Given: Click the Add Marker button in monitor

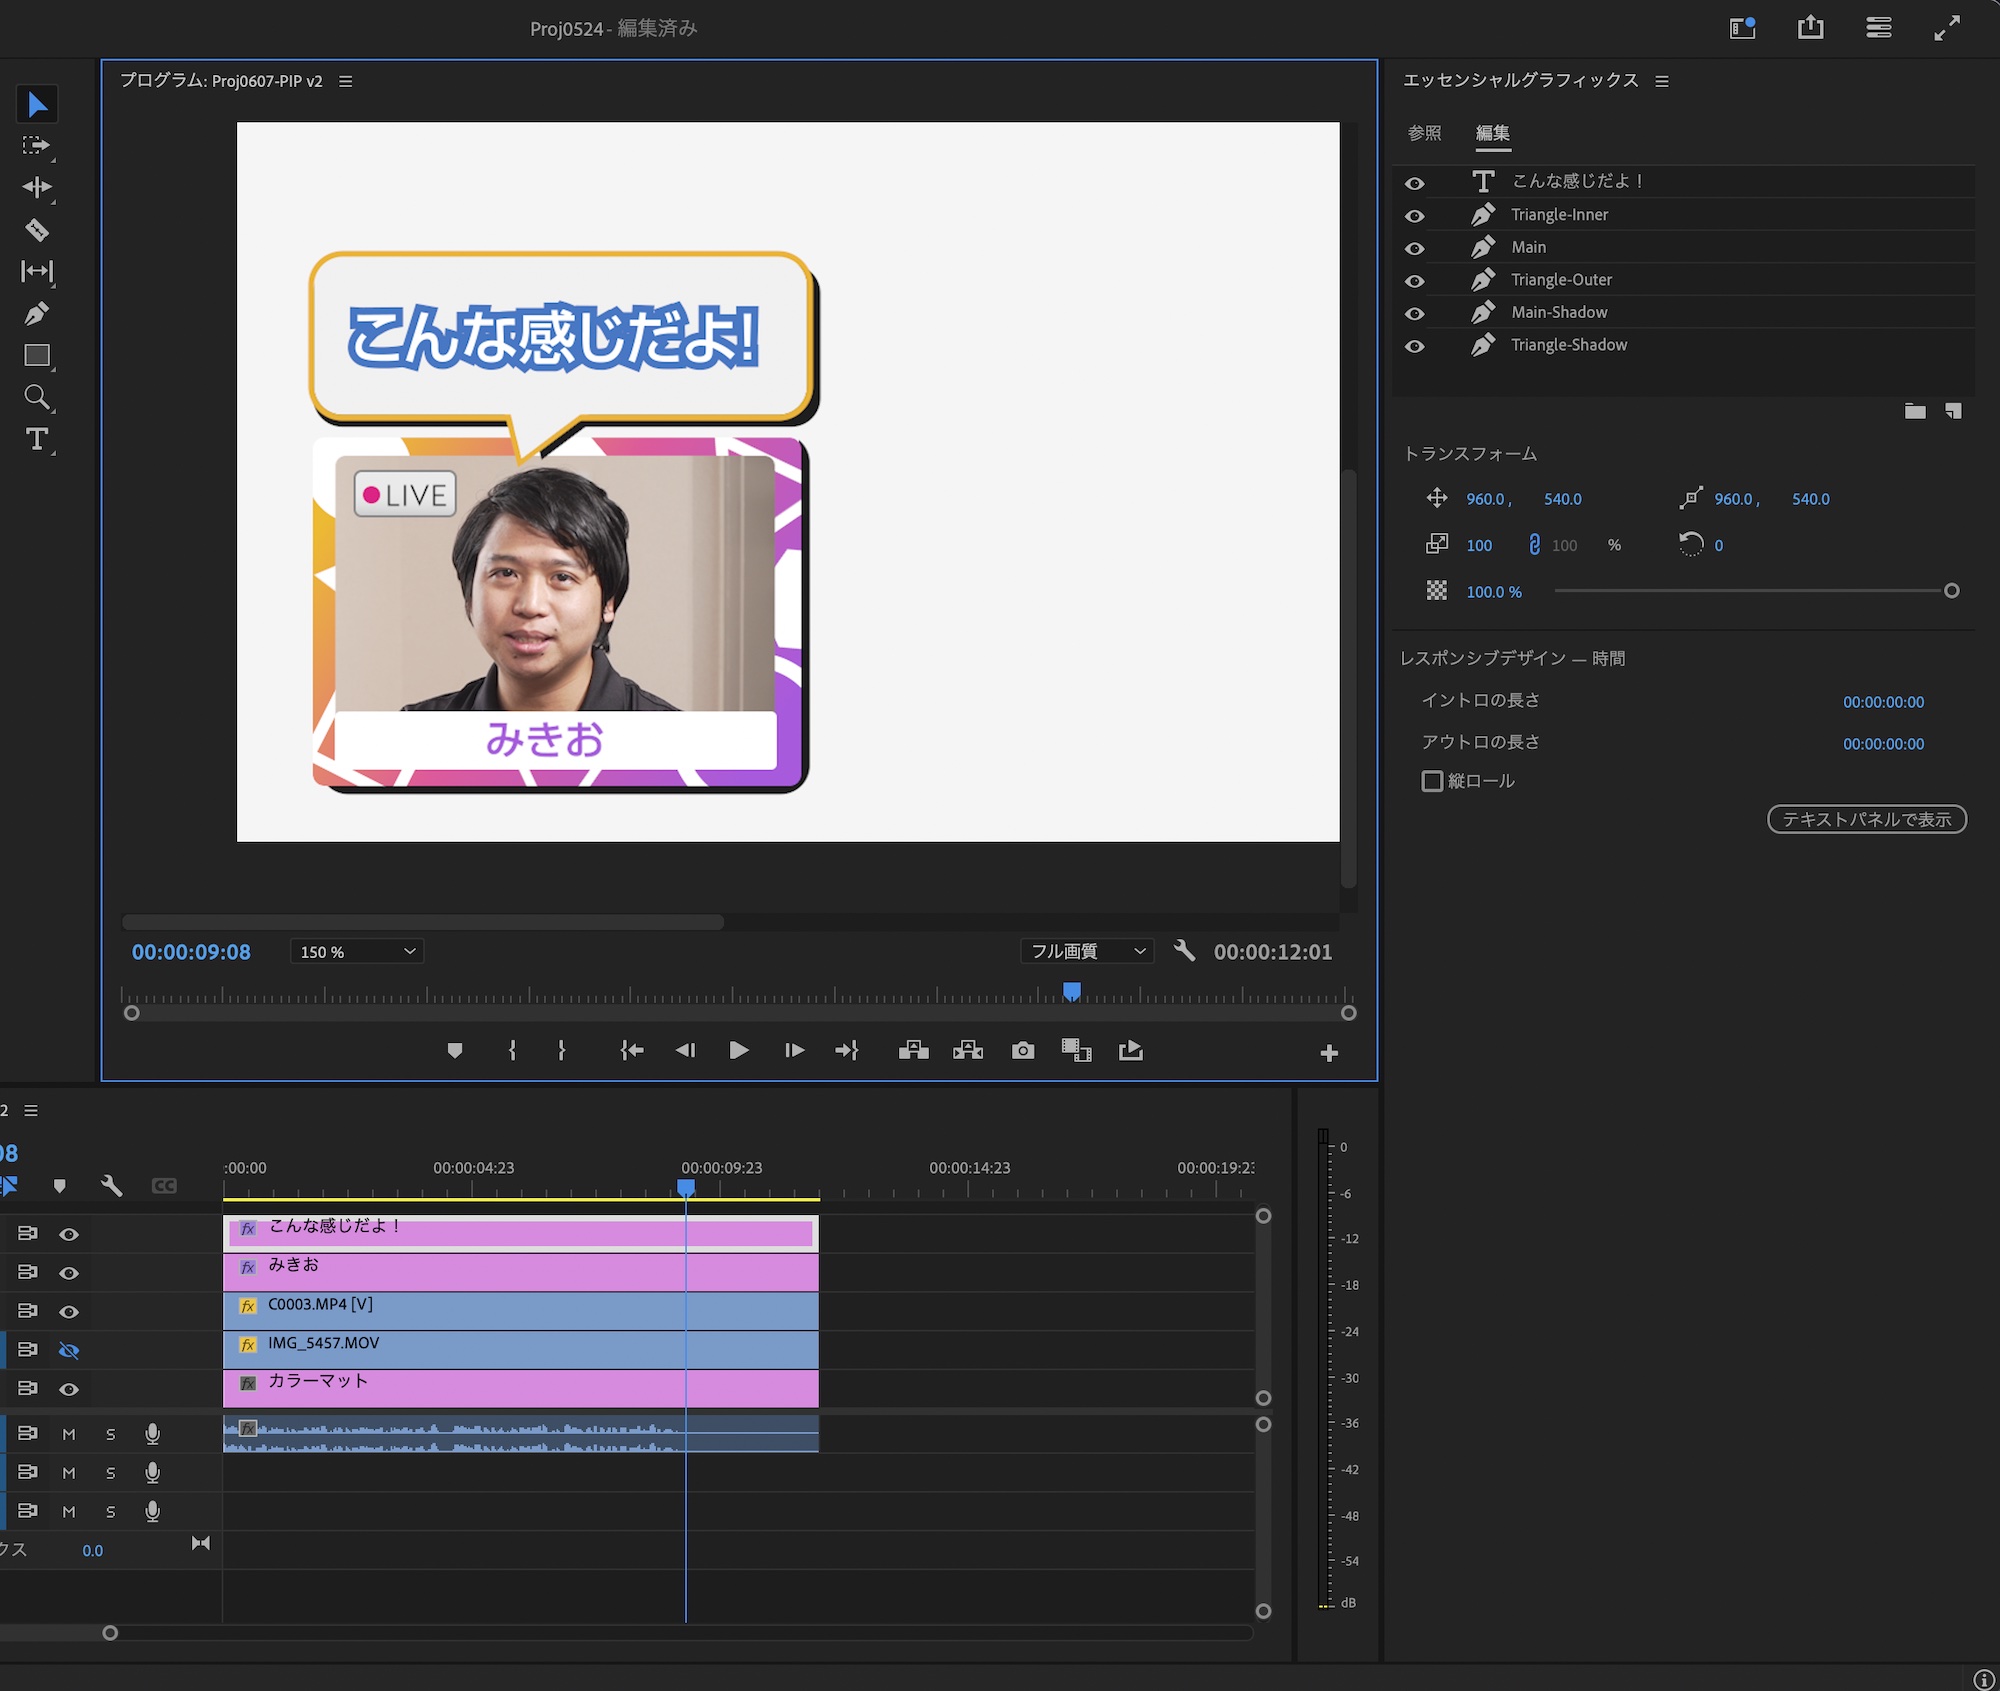Looking at the screenshot, I should coord(454,1050).
